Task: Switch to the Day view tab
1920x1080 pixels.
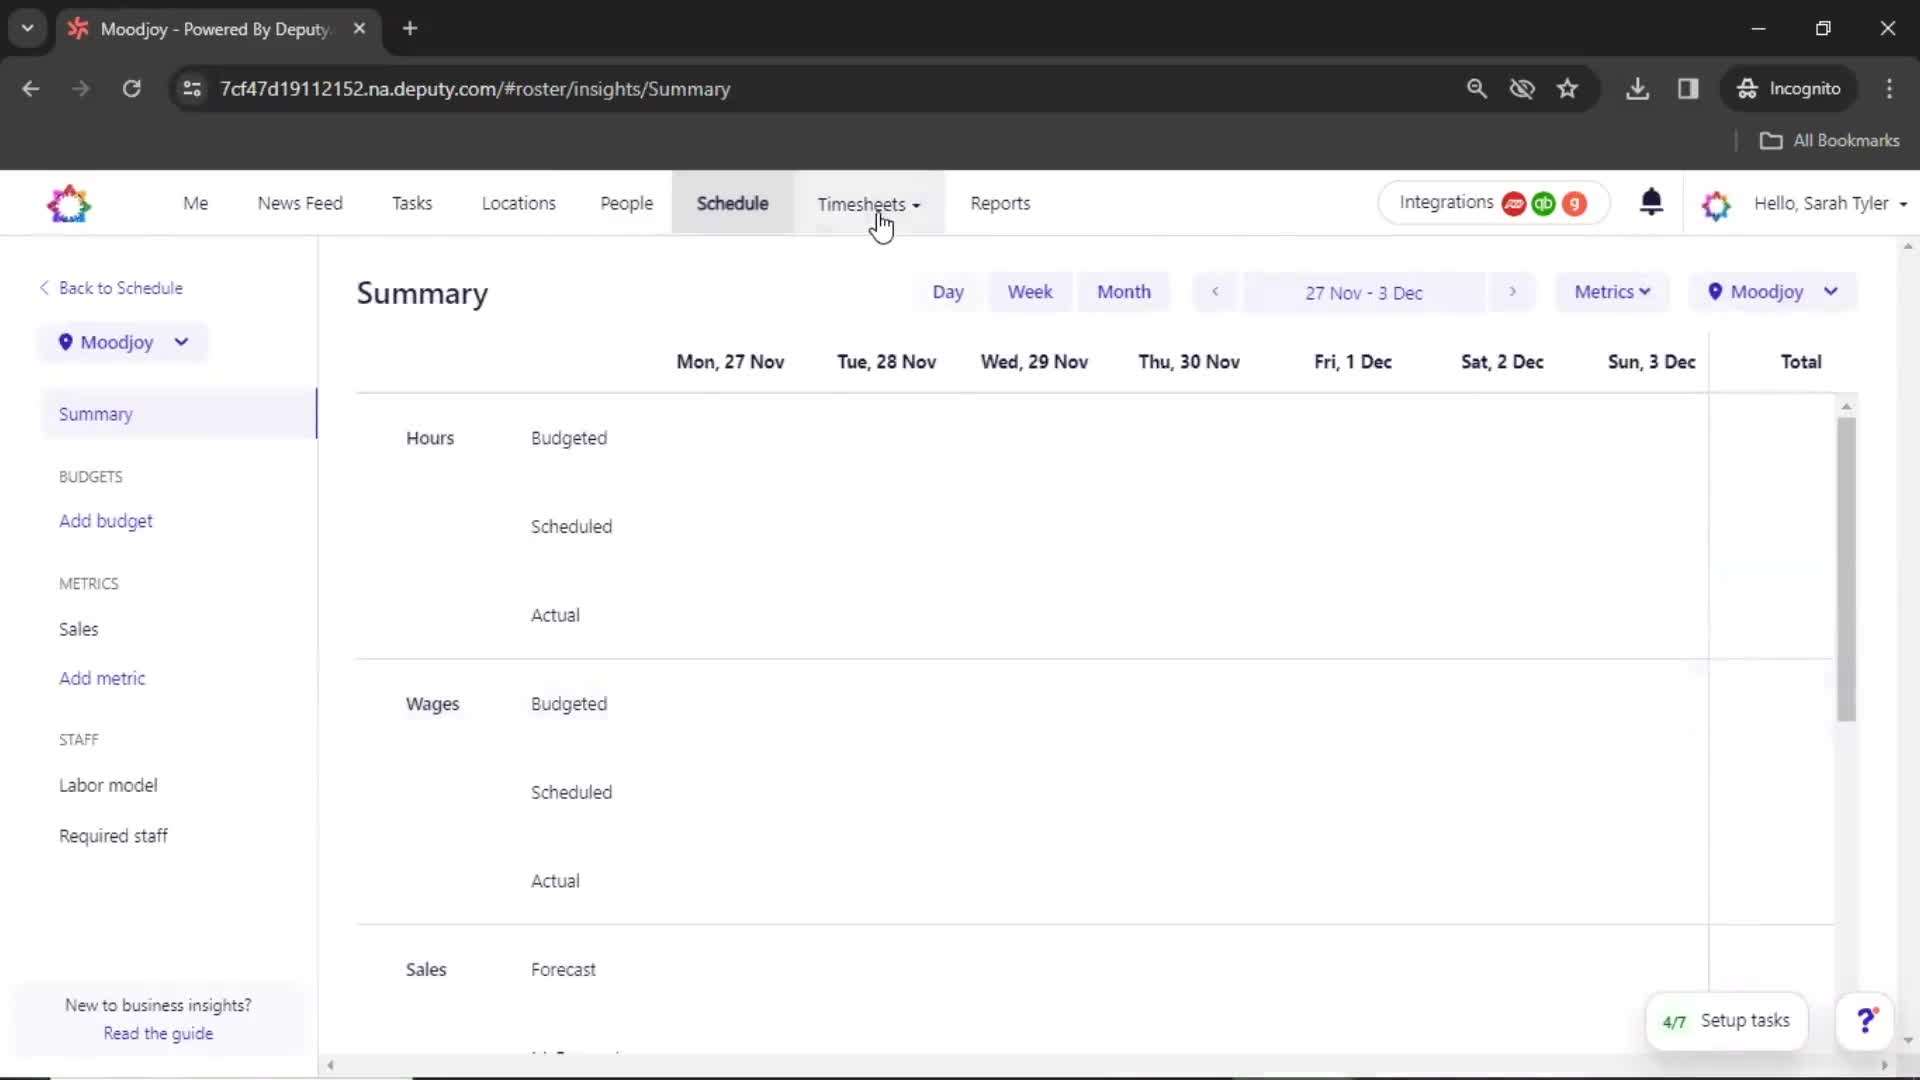Action: (948, 291)
